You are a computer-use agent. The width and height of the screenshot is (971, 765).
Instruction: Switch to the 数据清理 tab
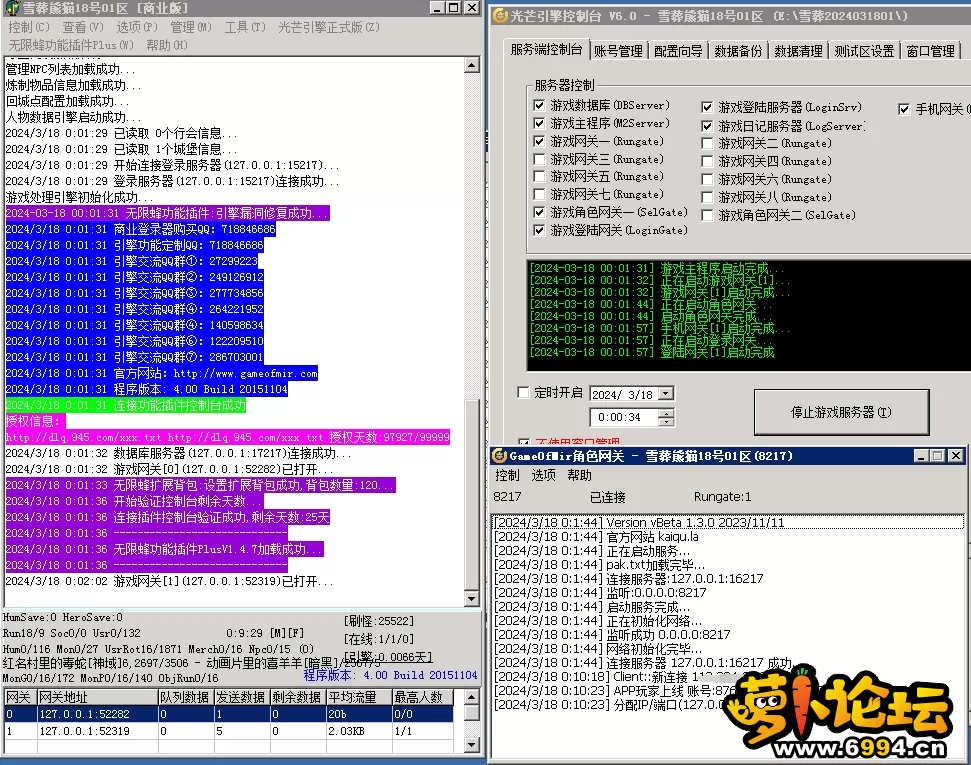pos(798,51)
